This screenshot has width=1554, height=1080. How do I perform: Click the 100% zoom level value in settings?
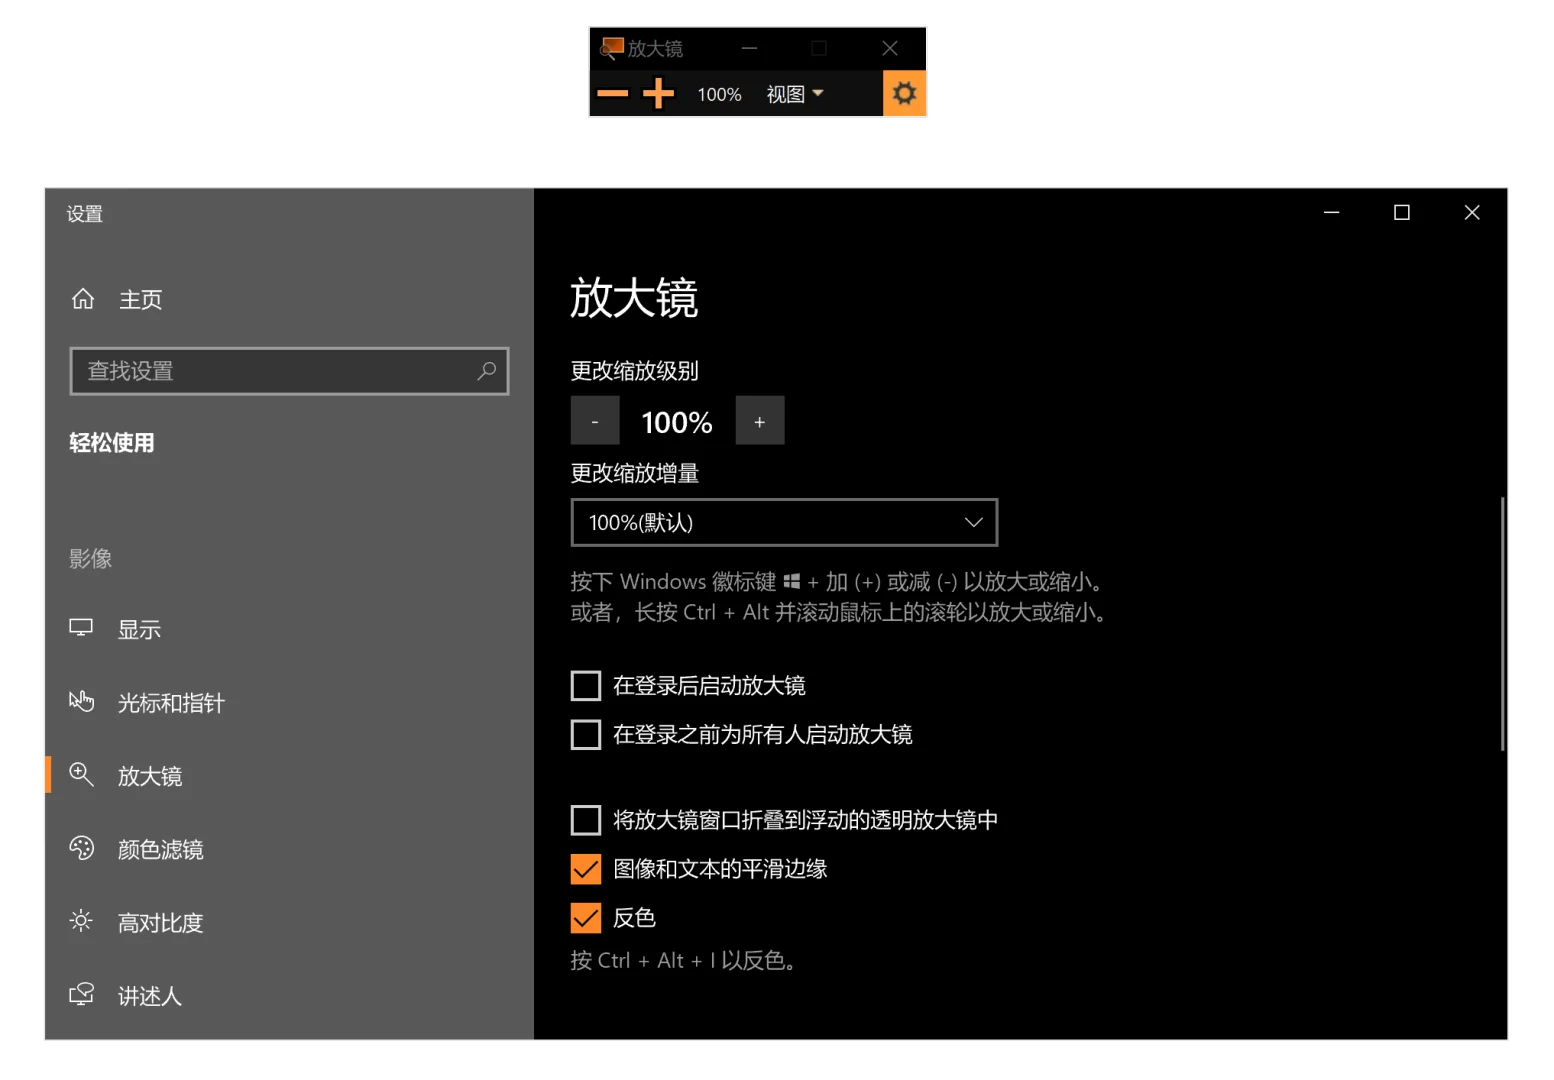677,422
